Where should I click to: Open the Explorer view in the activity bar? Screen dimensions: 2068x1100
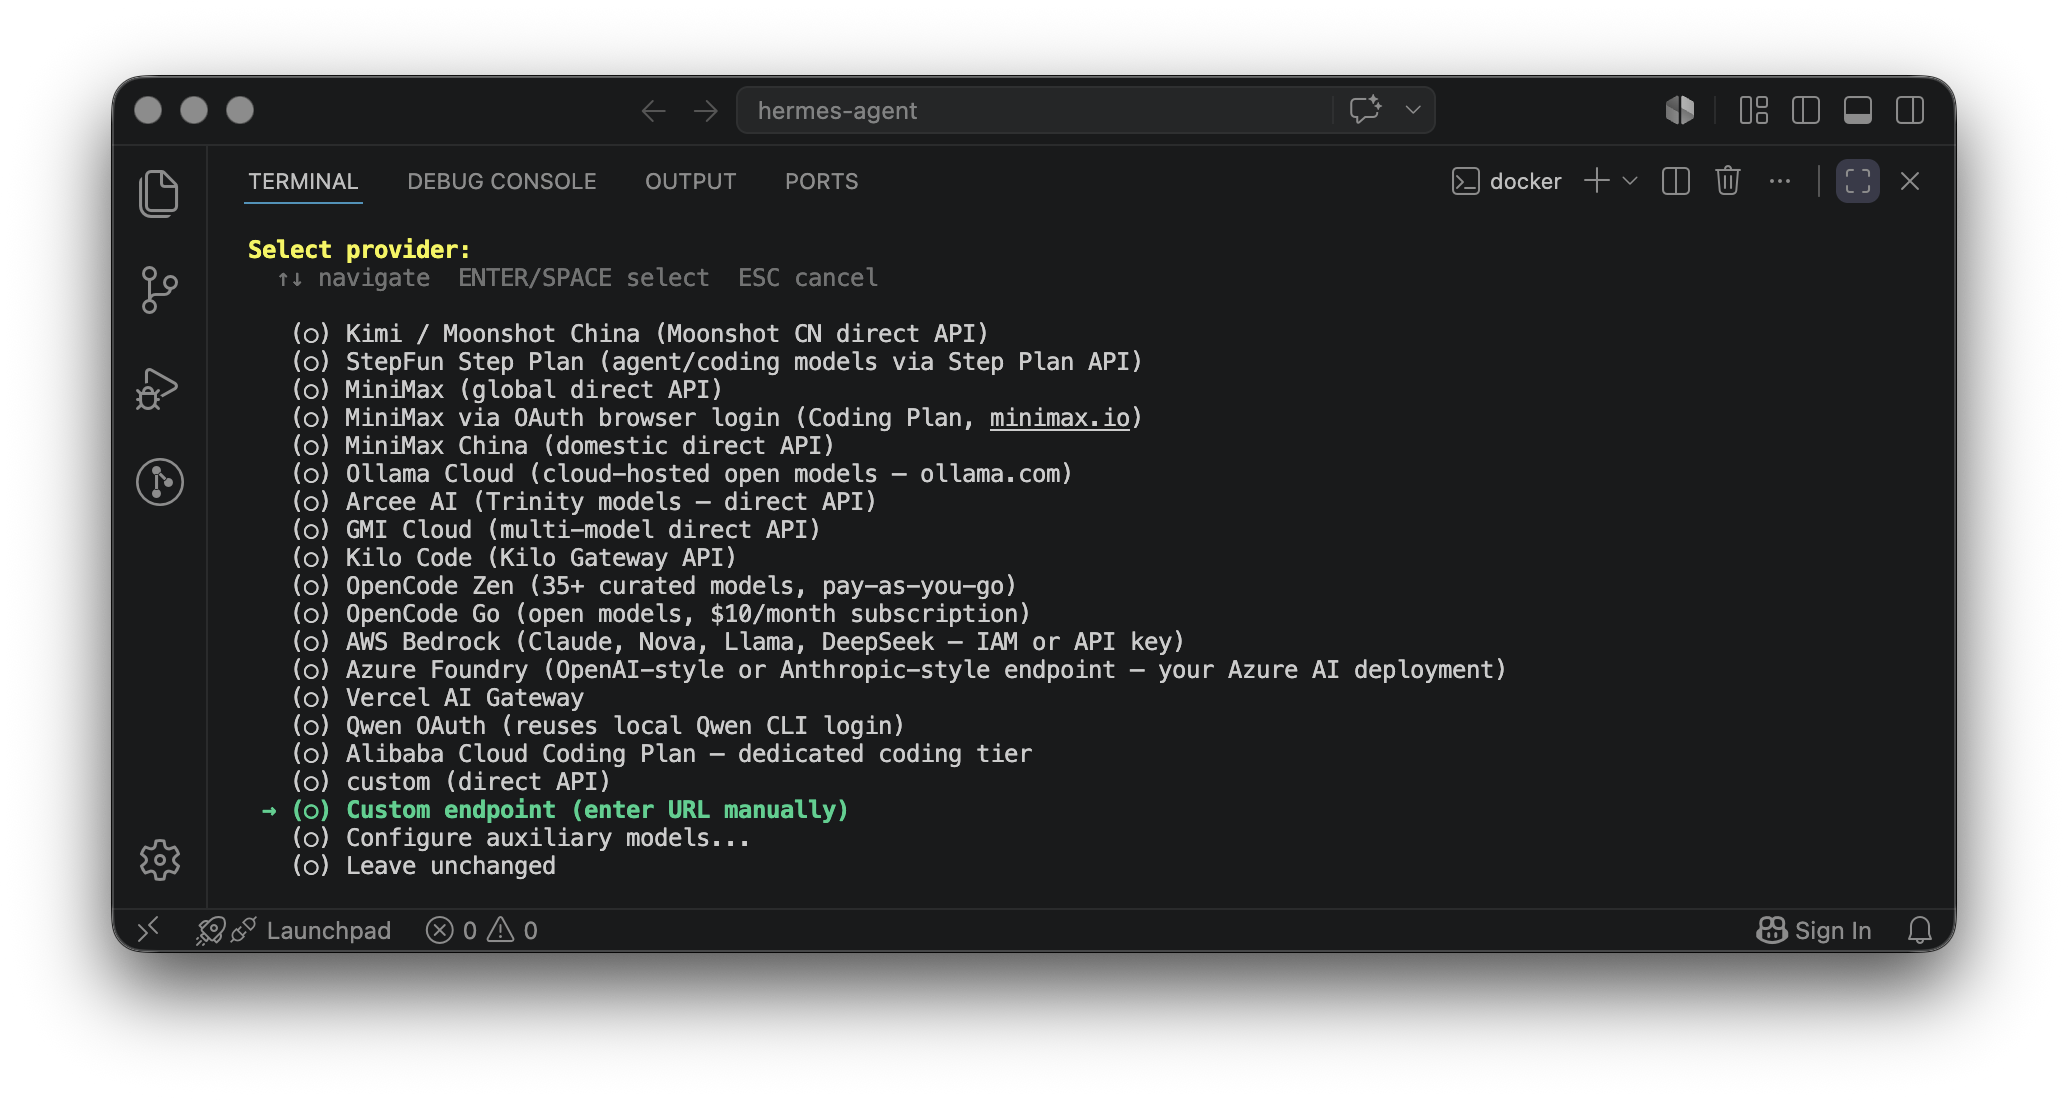click(x=159, y=192)
